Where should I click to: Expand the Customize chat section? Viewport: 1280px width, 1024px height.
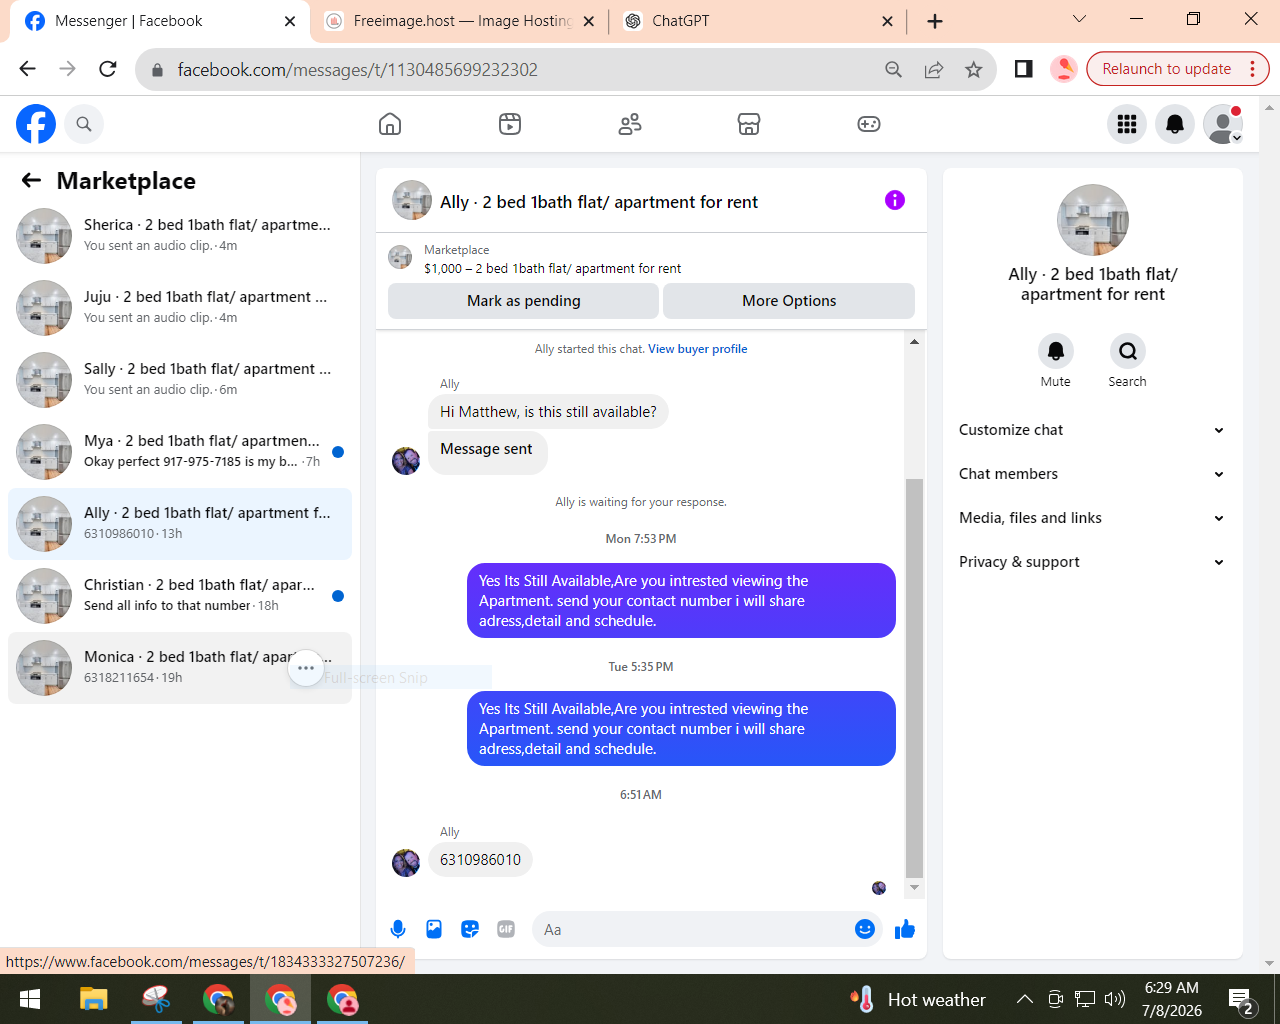coord(1092,430)
